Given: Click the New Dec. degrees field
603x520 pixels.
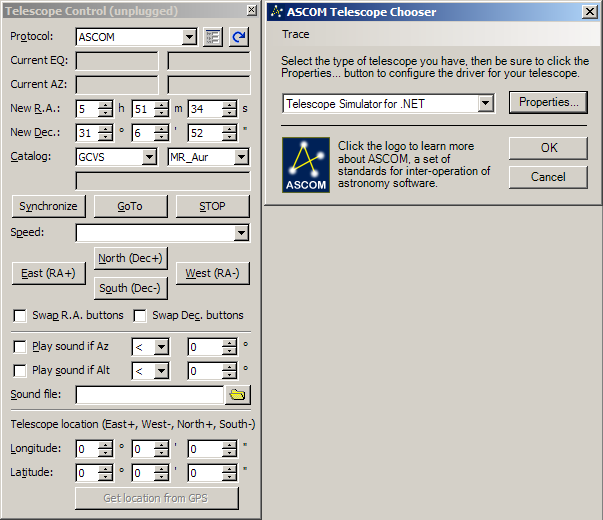Looking at the screenshot, I should [x=88, y=133].
